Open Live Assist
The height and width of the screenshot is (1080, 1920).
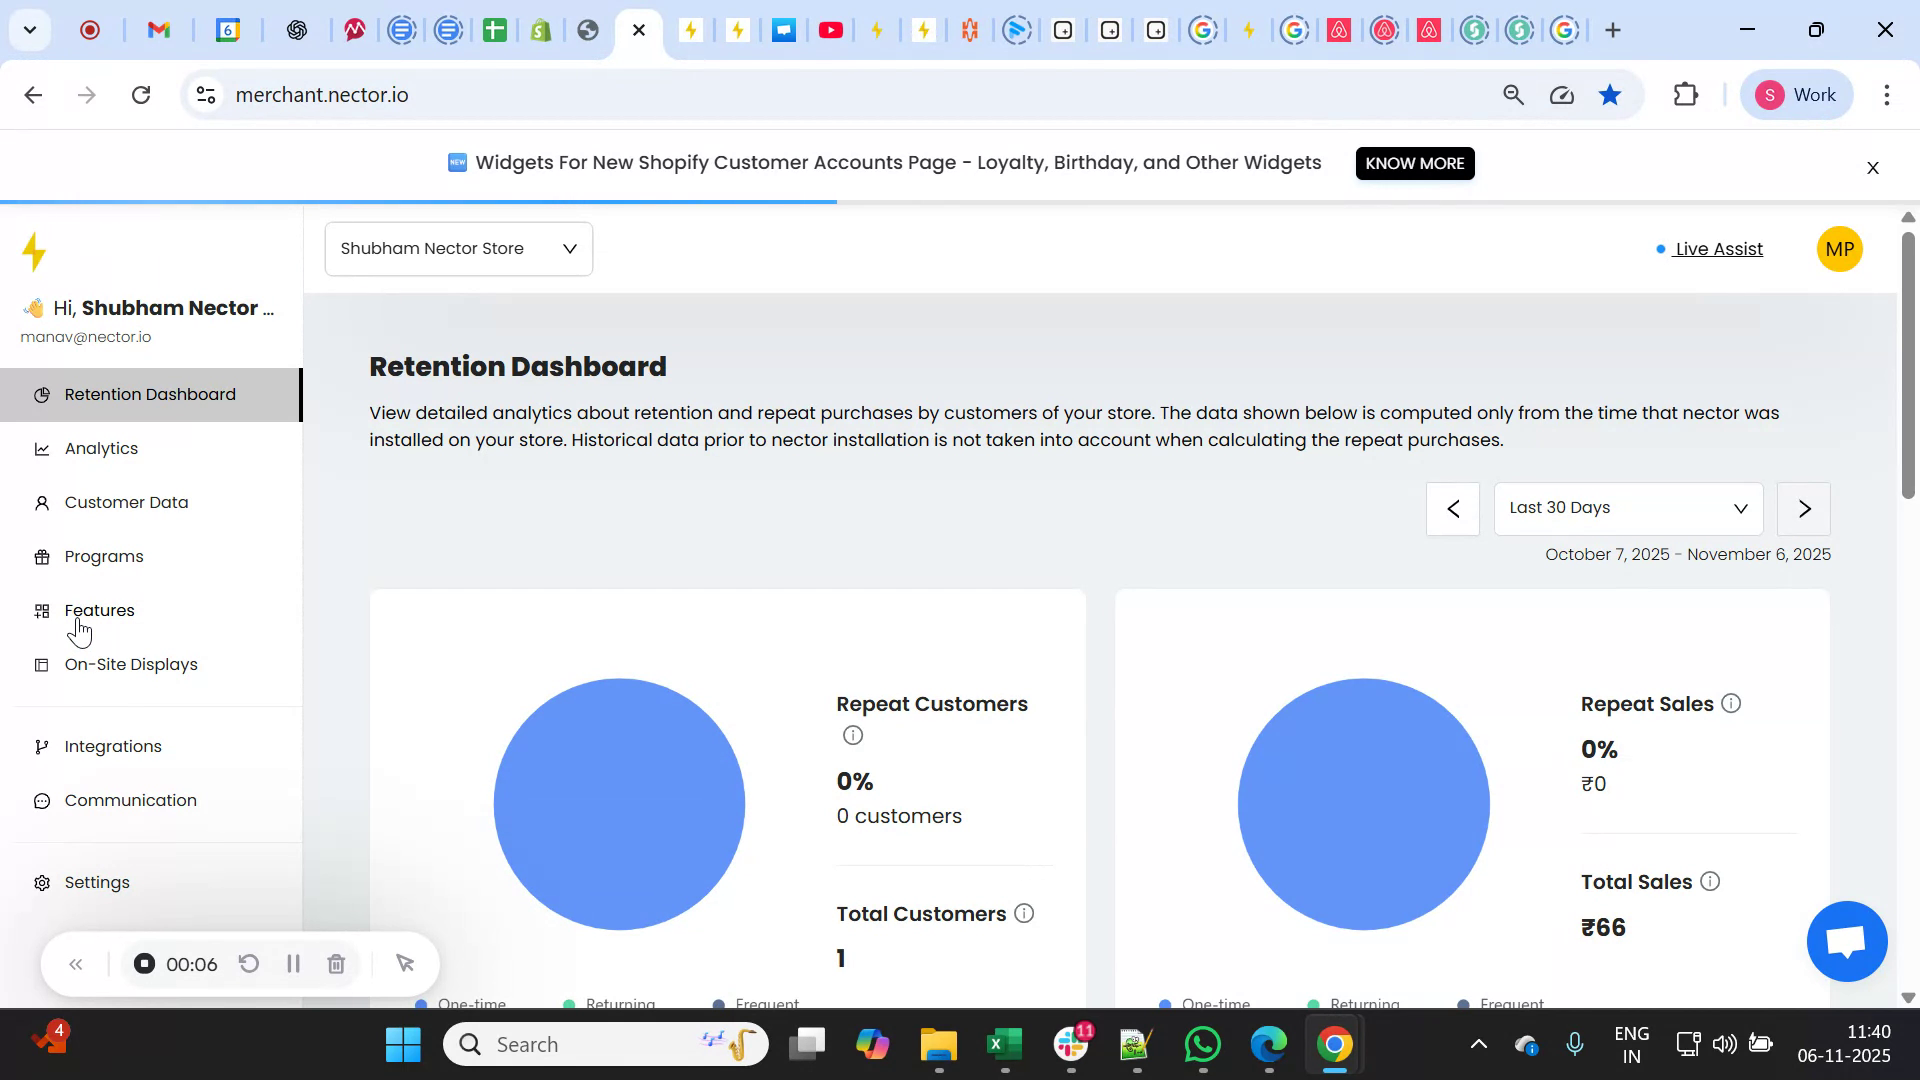pos(1717,249)
